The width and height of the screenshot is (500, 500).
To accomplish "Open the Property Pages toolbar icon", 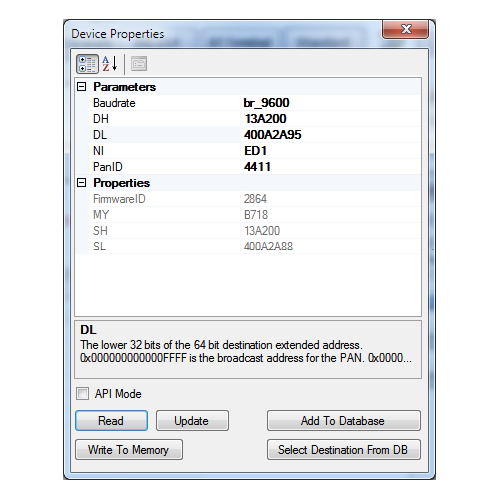I will click(x=139, y=64).
